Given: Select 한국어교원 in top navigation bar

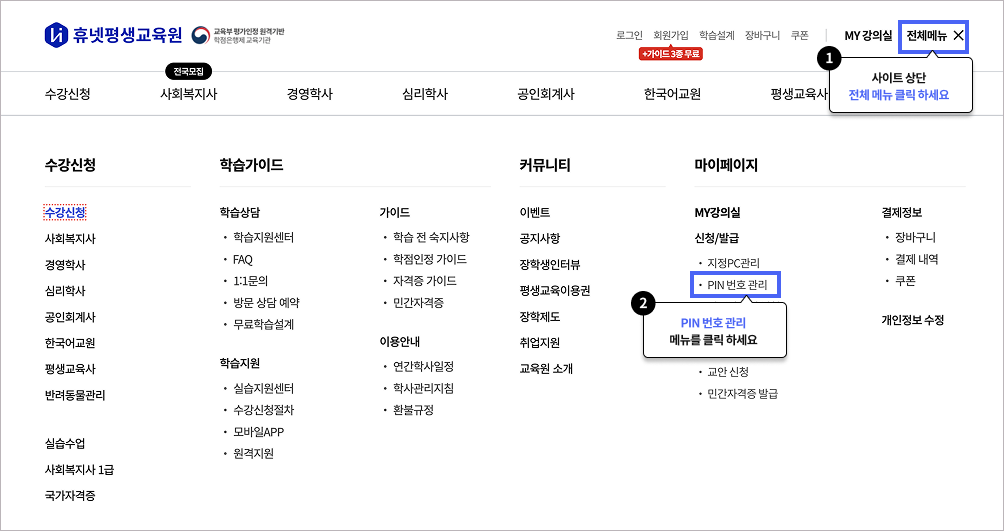Looking at the screenshot, I should point(672,94).
